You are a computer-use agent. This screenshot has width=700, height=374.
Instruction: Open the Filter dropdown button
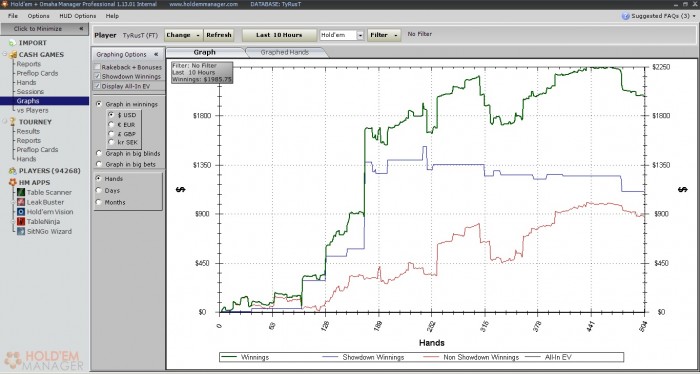pyautogui.click(x=384, y=35)
